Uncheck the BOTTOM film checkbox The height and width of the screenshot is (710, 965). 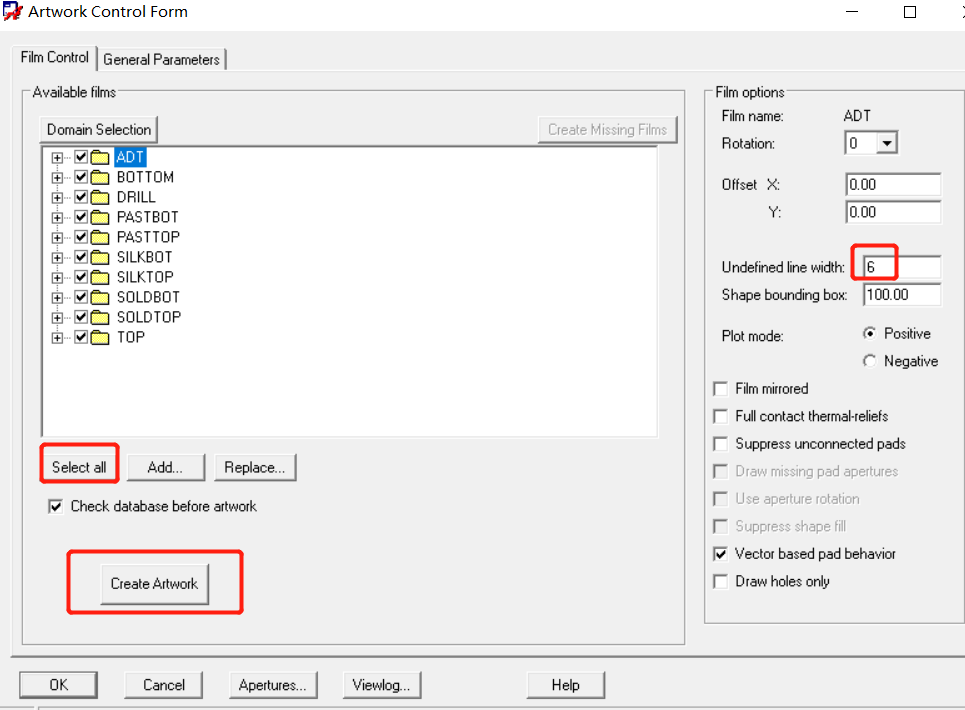click(81, 177)
